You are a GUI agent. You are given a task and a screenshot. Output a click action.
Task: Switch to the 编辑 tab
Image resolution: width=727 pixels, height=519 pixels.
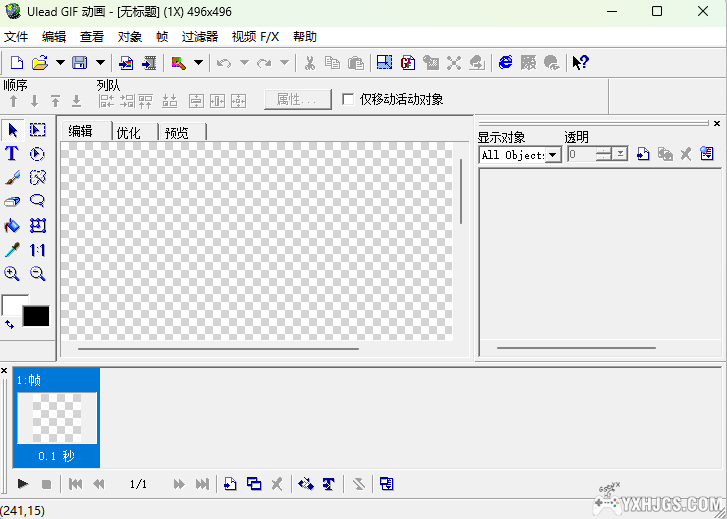pos(86,131)
